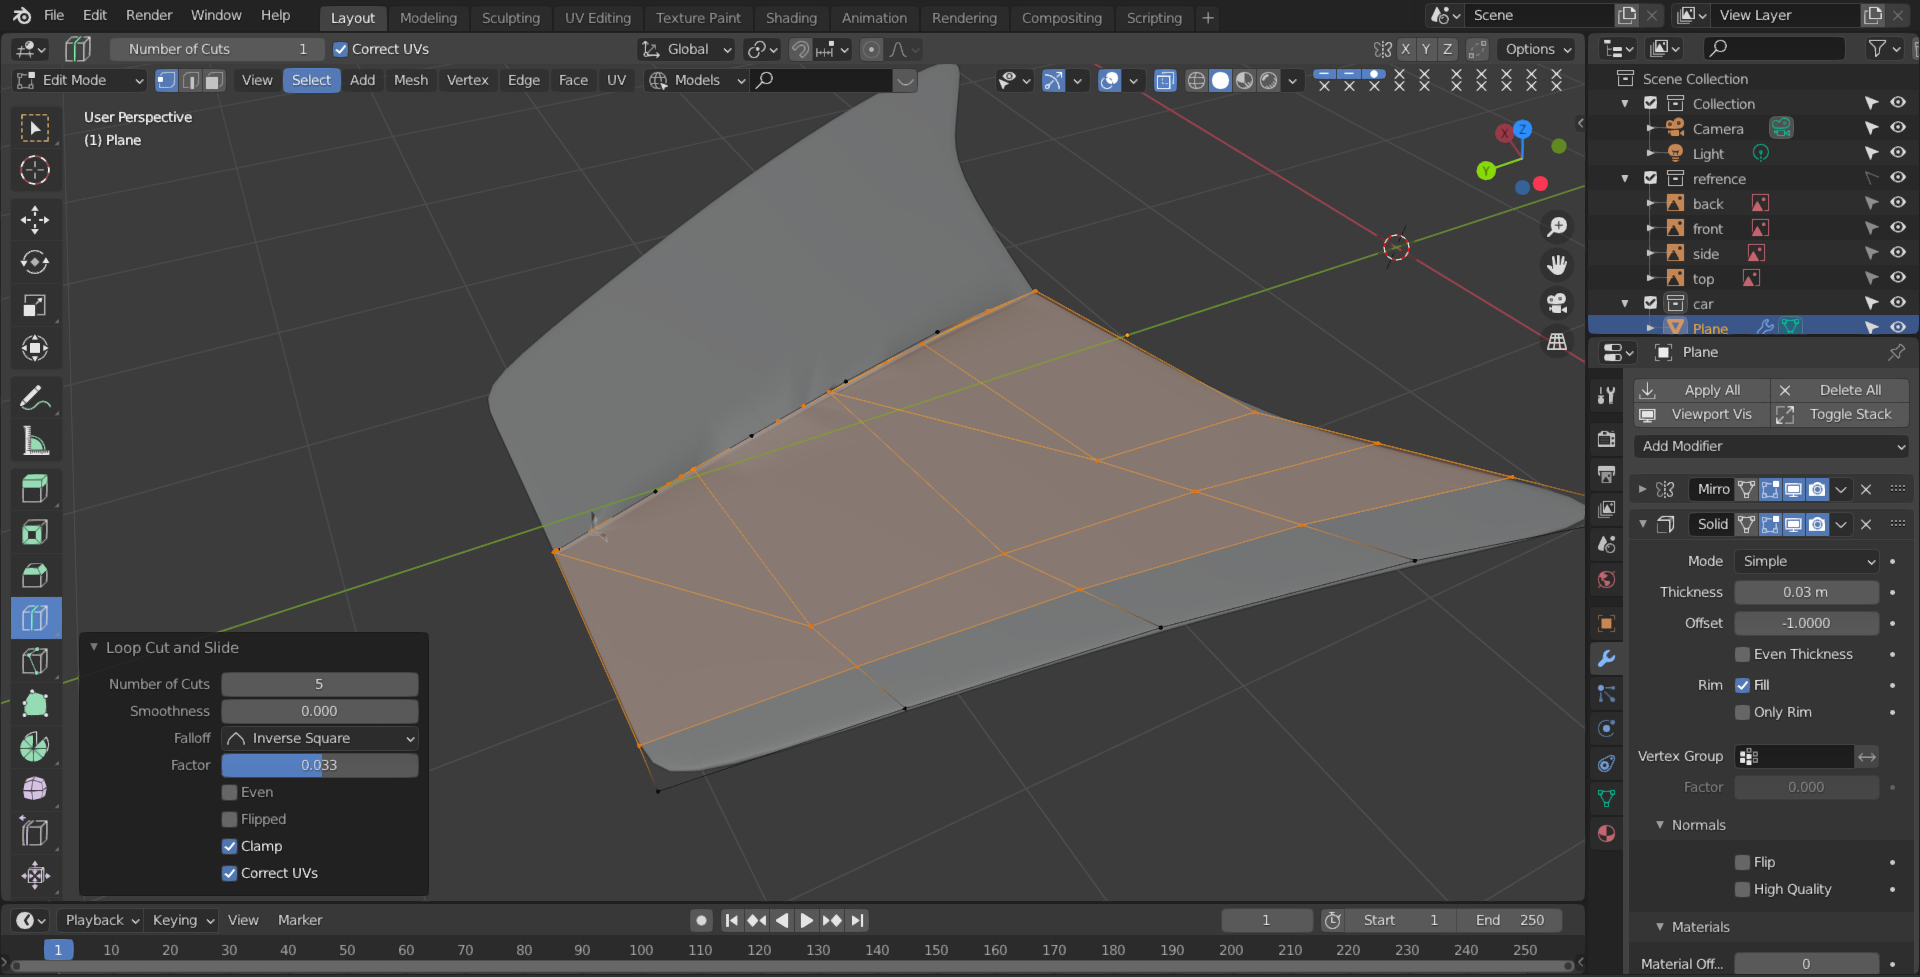Hide the Light object with eye icon
The height and width of the screenshot is (977, 1920).
(x=1897, y=153)
